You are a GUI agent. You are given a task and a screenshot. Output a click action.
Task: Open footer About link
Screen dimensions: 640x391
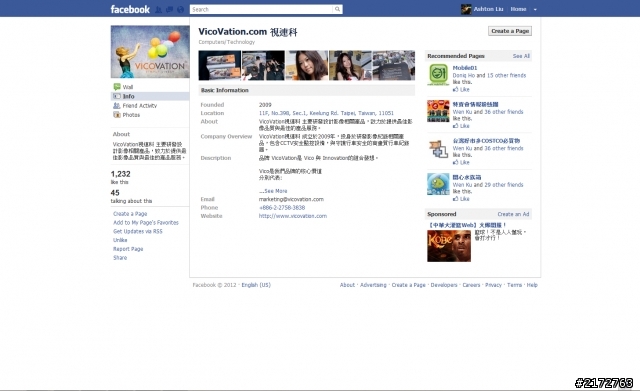tap(347, 285)
